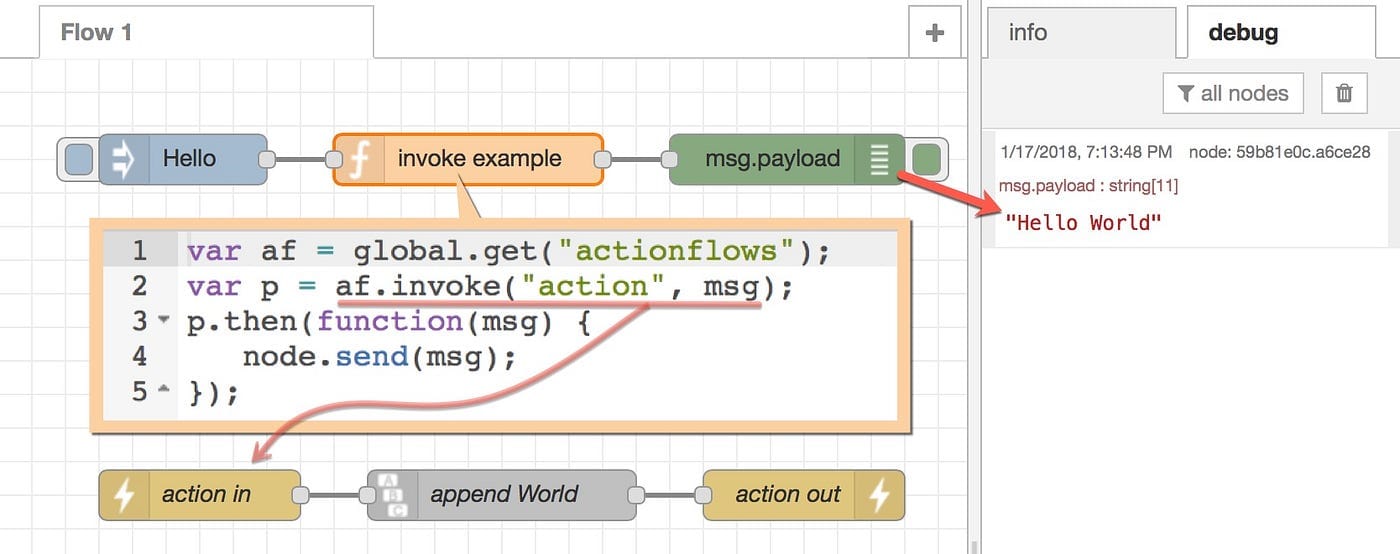The height and width of the screenshot is (554, 1400).
Task: Open the all nodes filter dropdown
Action: point(1233,93)
